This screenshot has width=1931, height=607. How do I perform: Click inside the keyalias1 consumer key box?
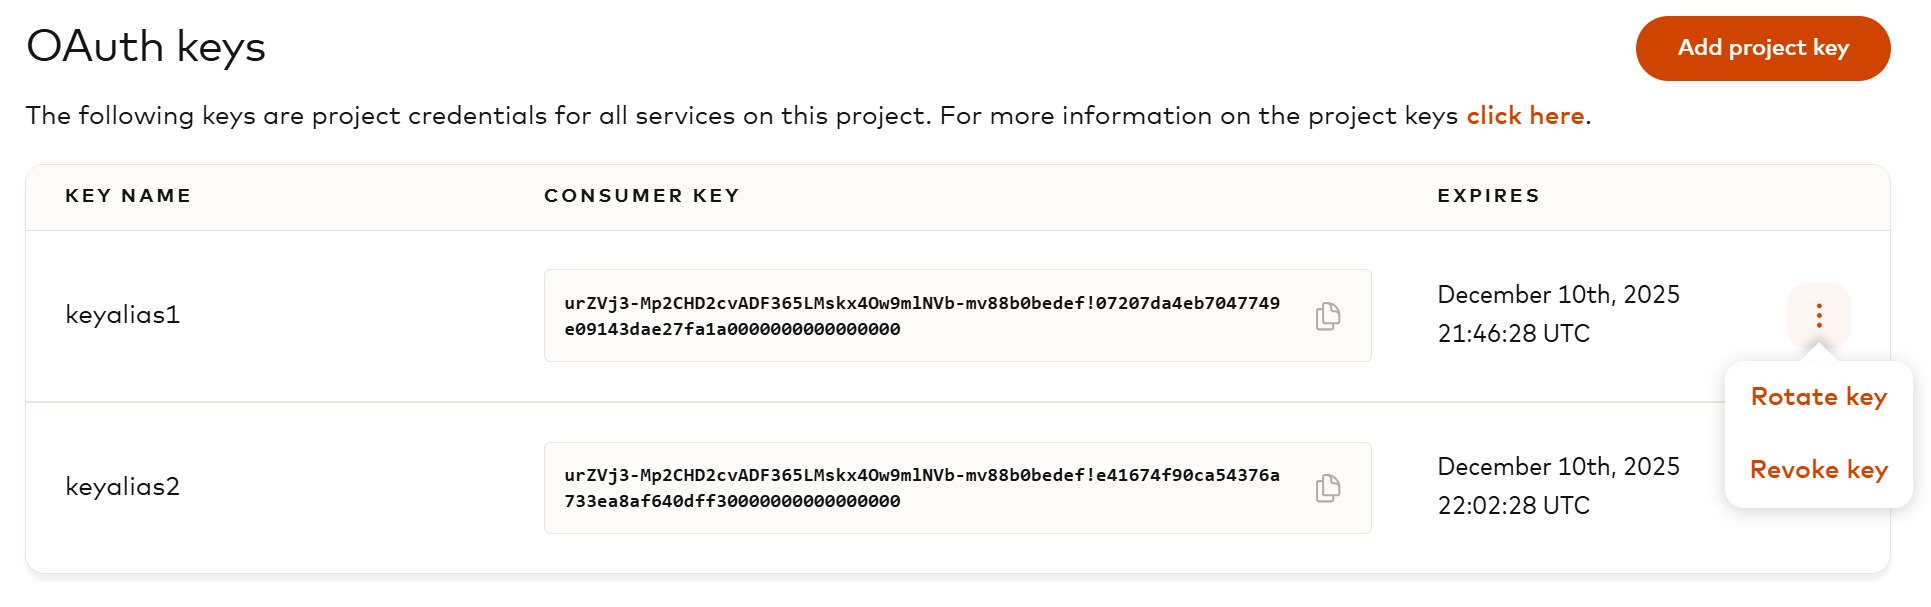click(x=920, y=316)
